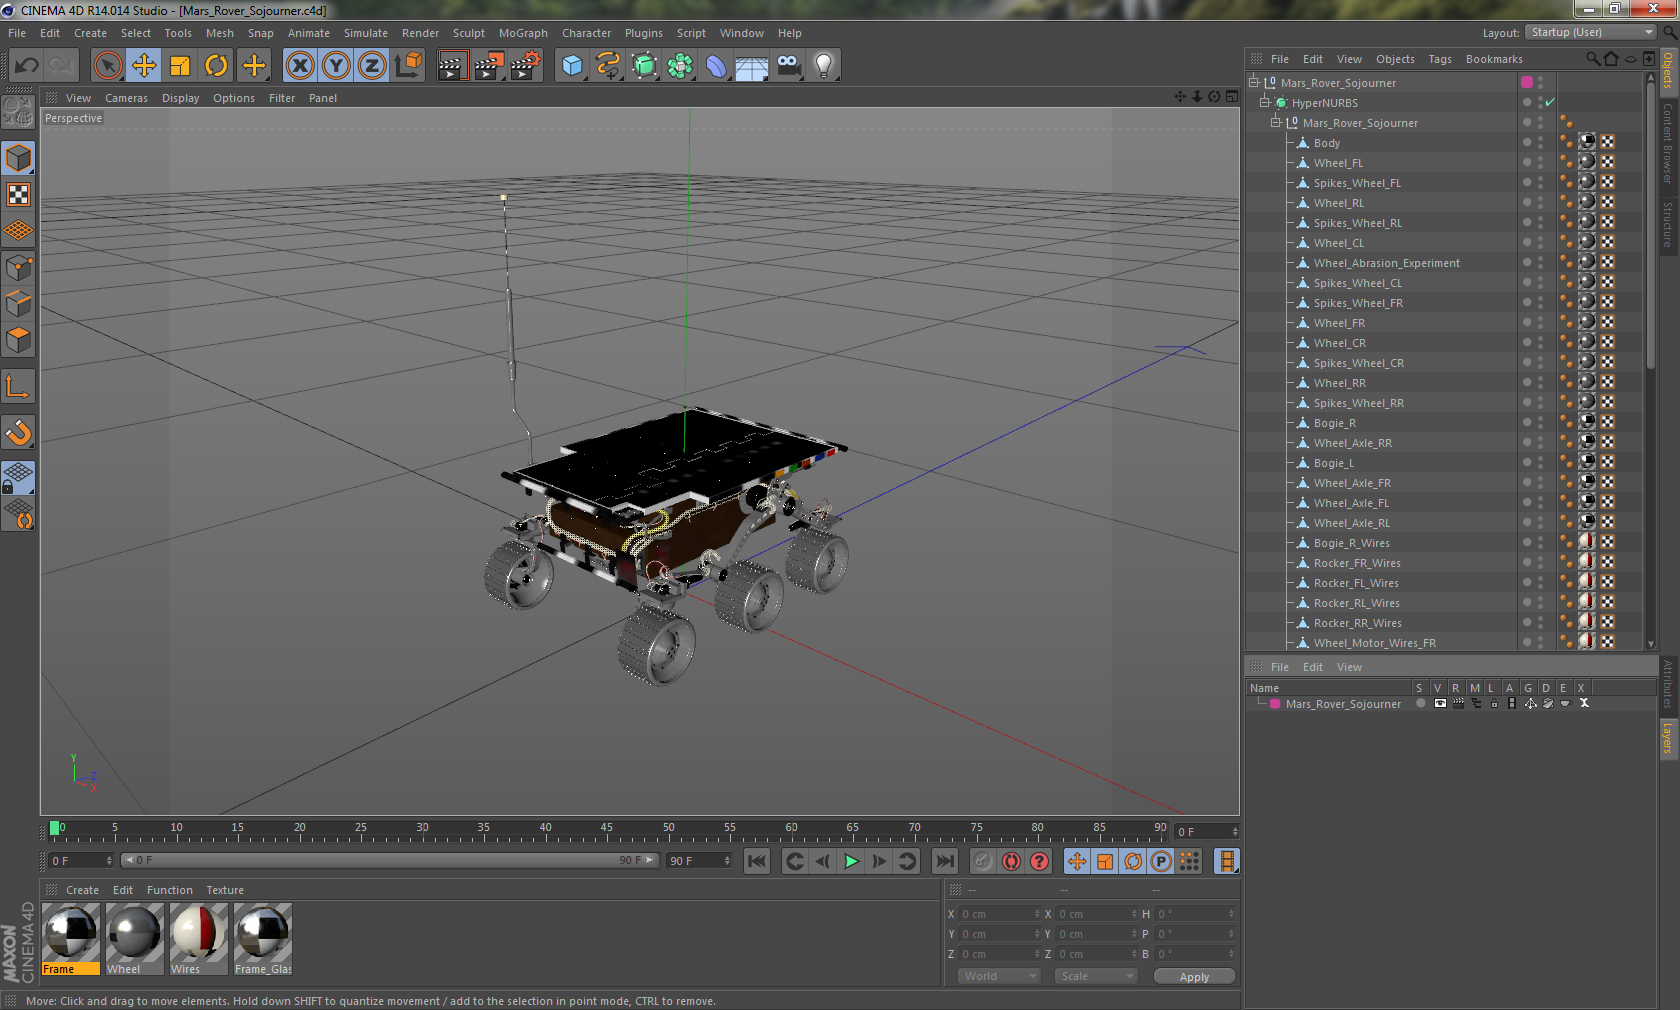Screen dimensions: 1680x1010
Task: Open the MoGraph menu
Action: (x=523, y=33)
